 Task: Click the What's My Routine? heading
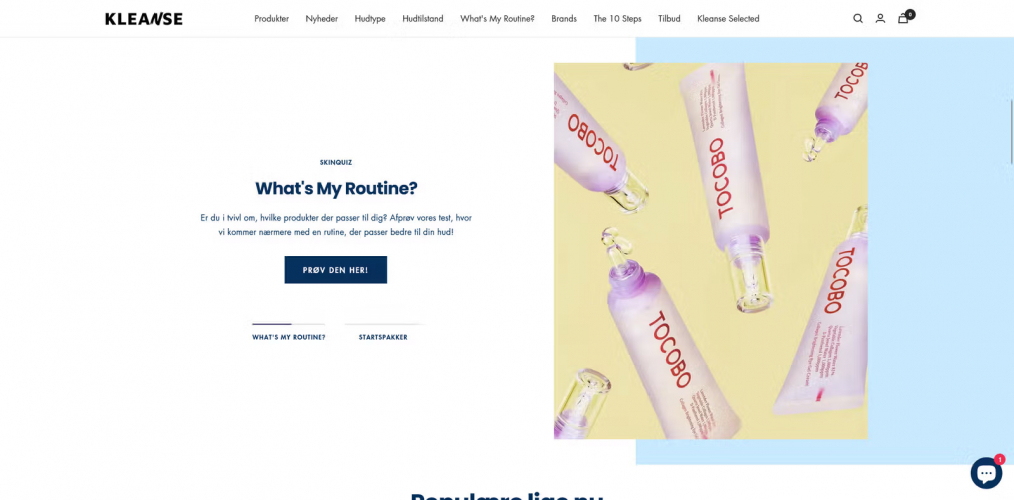pyautogui.click(x=336, y=188)
